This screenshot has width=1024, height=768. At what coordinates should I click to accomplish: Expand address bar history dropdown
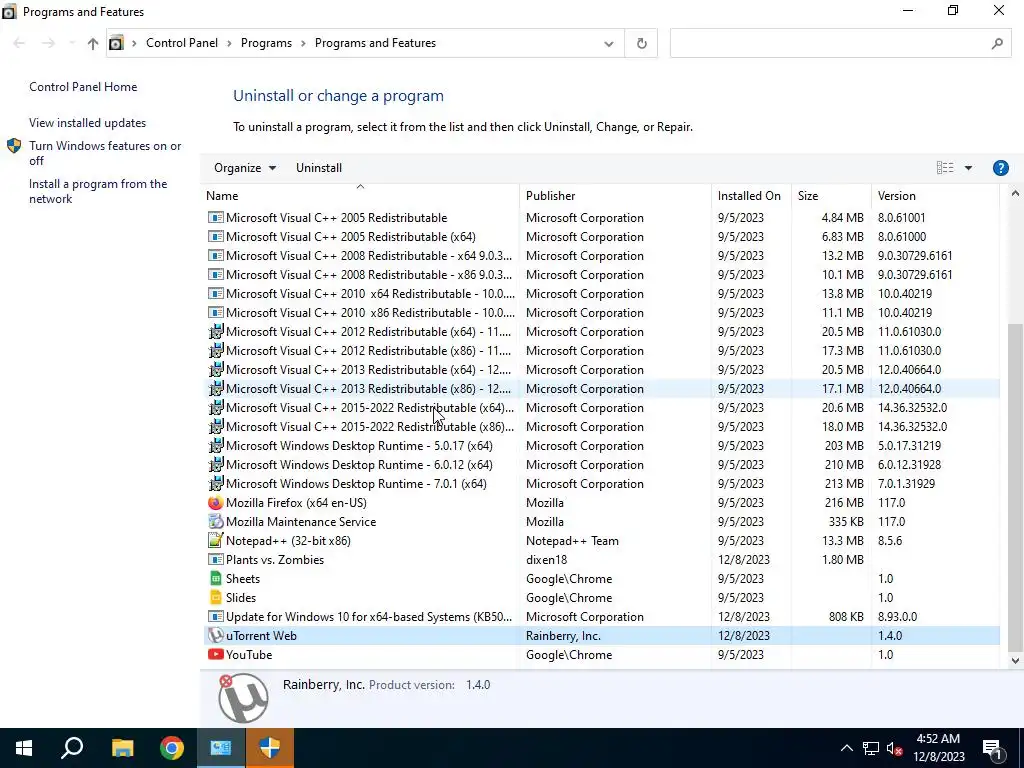pyautogui.click(x=609, y=44)
